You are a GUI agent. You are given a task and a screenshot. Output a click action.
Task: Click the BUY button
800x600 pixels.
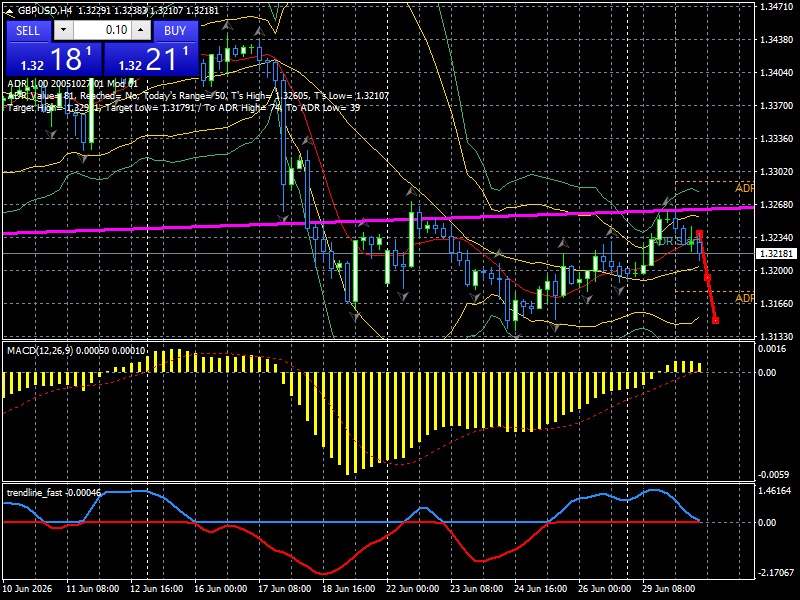(175, 31)
